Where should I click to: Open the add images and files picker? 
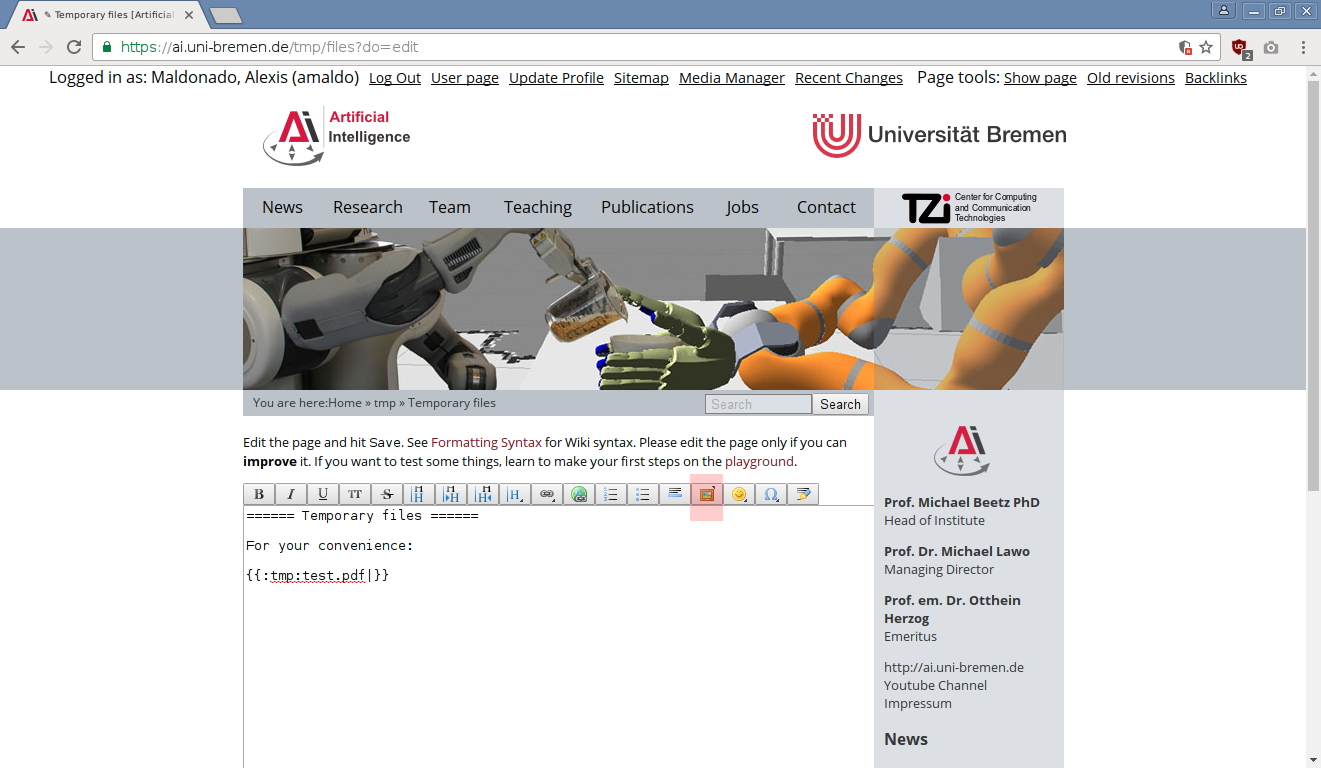coord(706,494)
